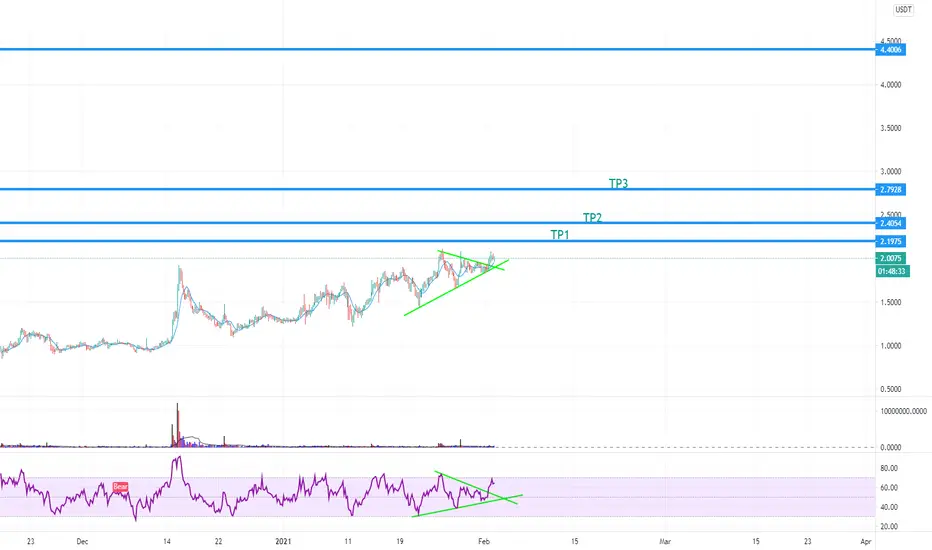Click the 0.0000 volume axis value
This screenshot has height=550, width=932.
coord(890,448)
